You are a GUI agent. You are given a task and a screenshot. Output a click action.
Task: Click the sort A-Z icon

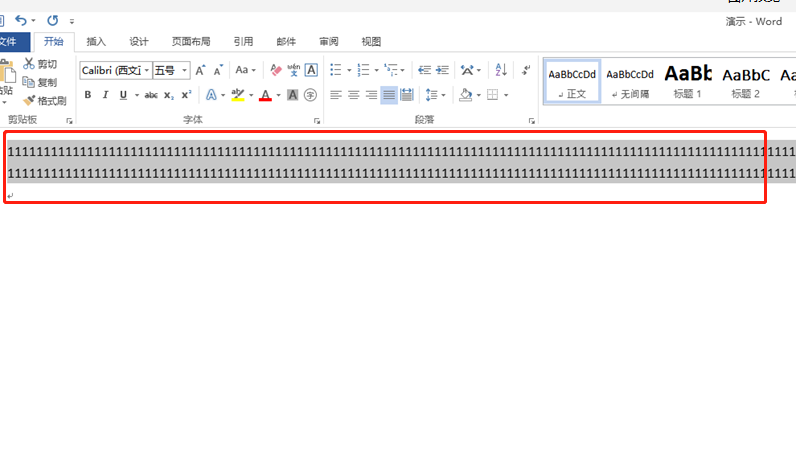point(501,70)
